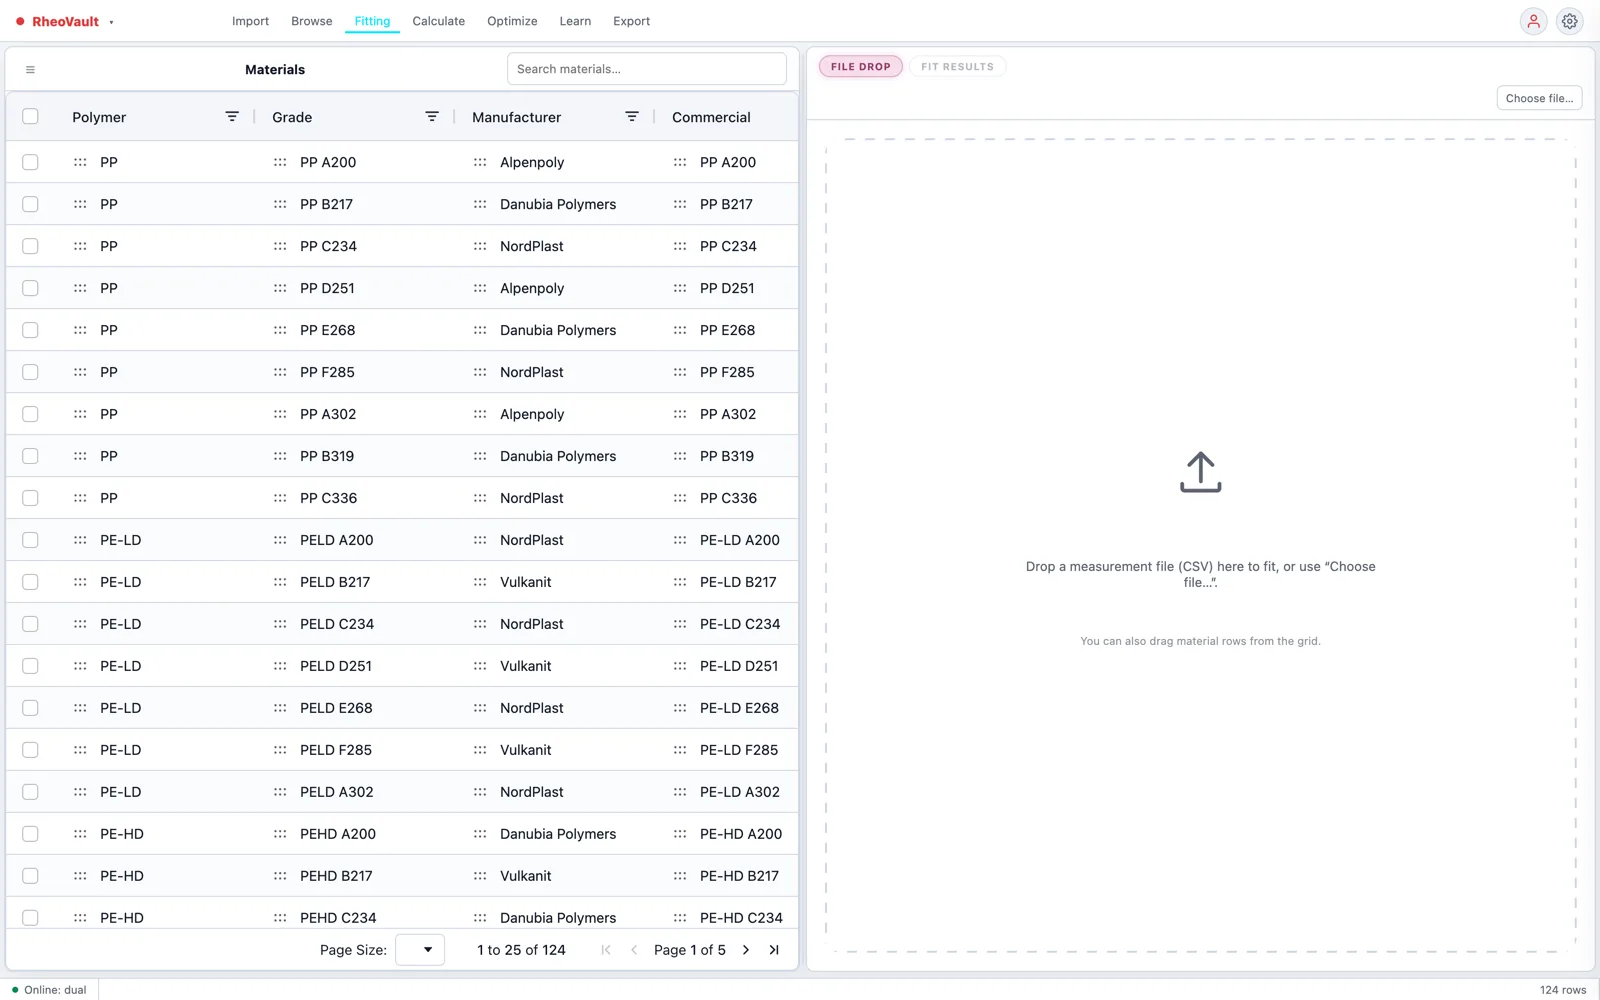The width and height of the screenshot is (1600, 1000).
Task: Open the Page Size dropdown
Action: coord(420,950)
